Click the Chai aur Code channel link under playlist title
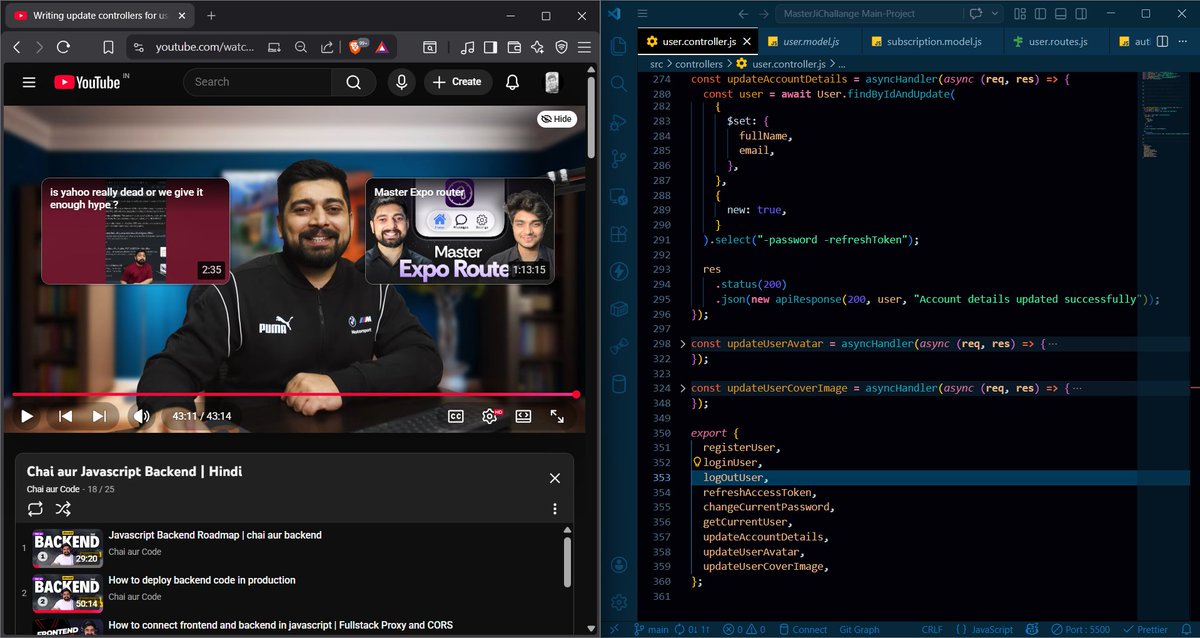 [x=53, y=489]
